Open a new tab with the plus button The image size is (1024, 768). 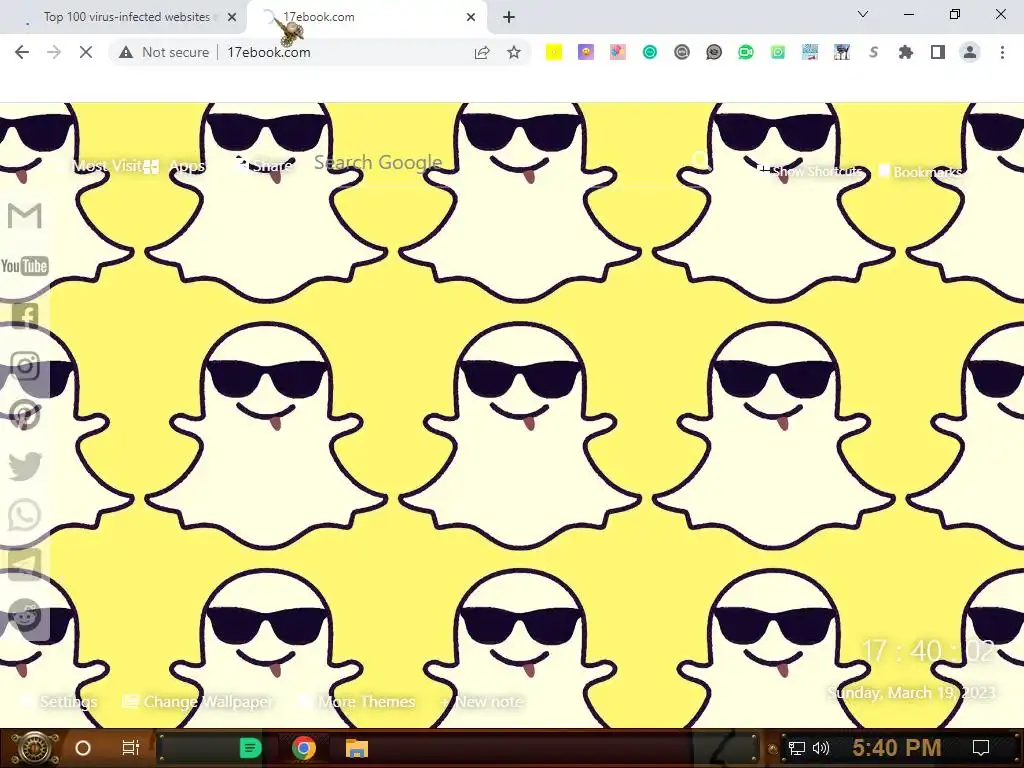(x=509, y=17)
